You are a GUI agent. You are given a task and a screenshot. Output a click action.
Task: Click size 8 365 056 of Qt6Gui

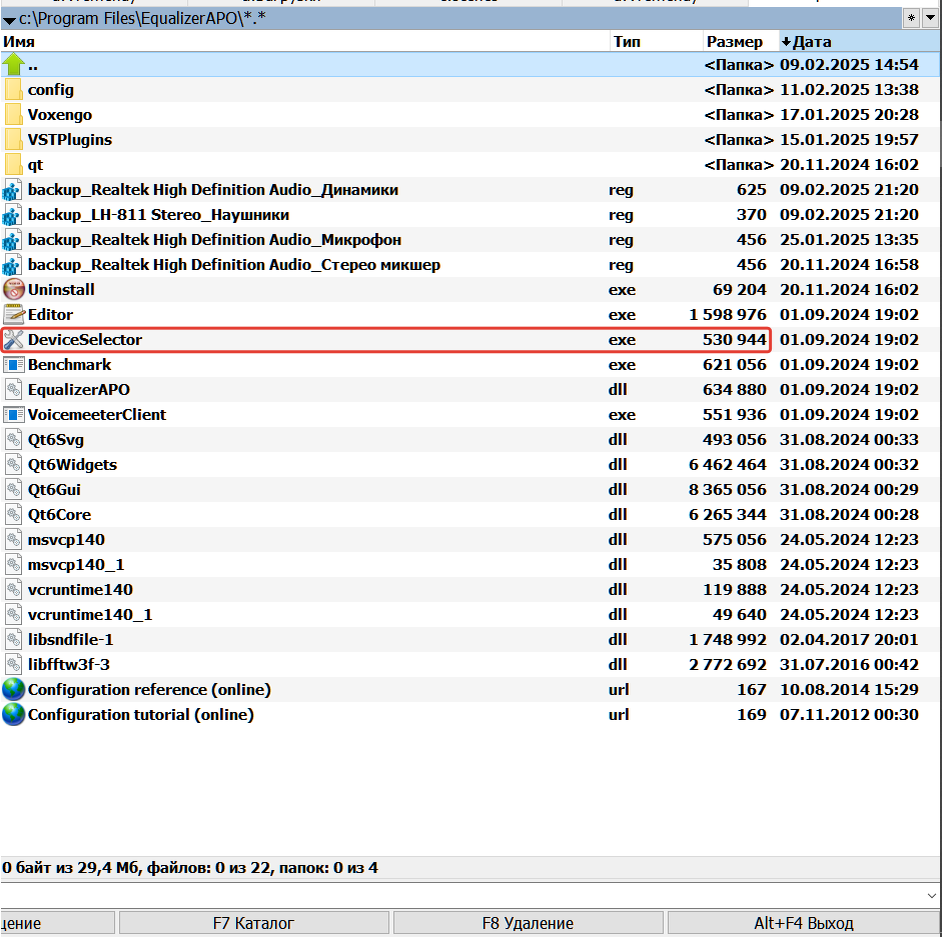tap(728, 490)
